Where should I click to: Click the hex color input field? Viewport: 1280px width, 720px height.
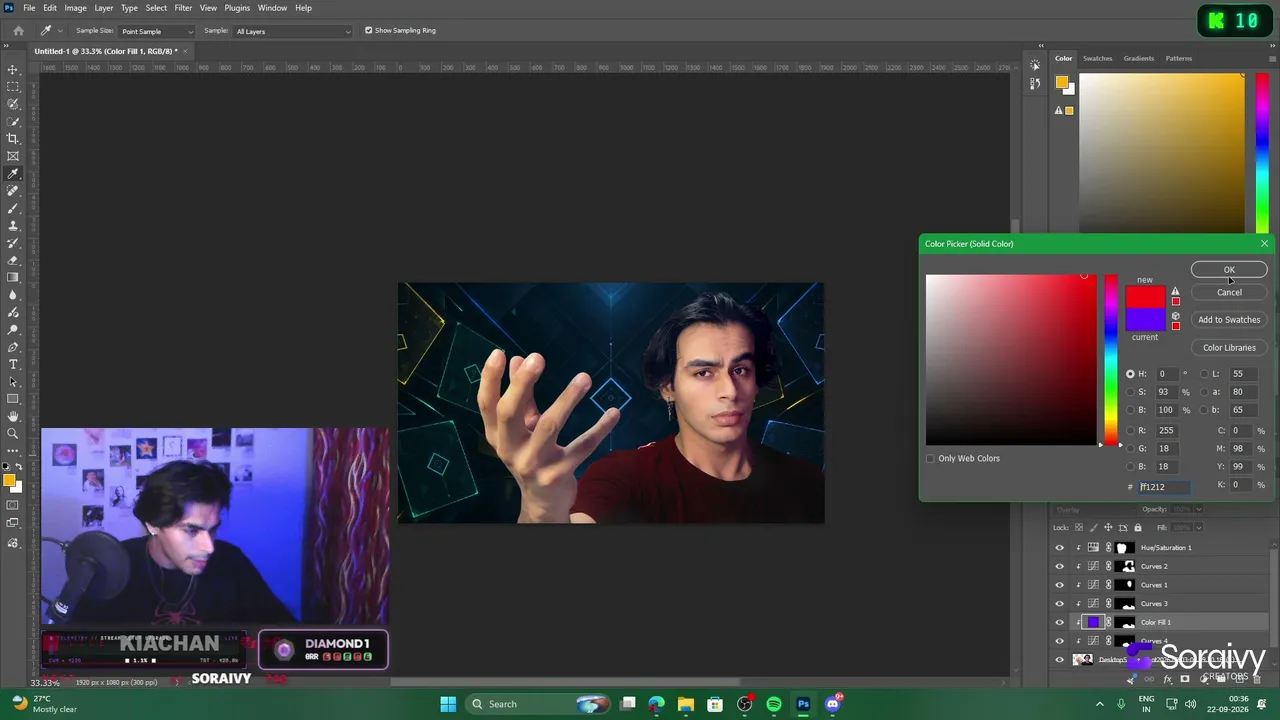1164,487
